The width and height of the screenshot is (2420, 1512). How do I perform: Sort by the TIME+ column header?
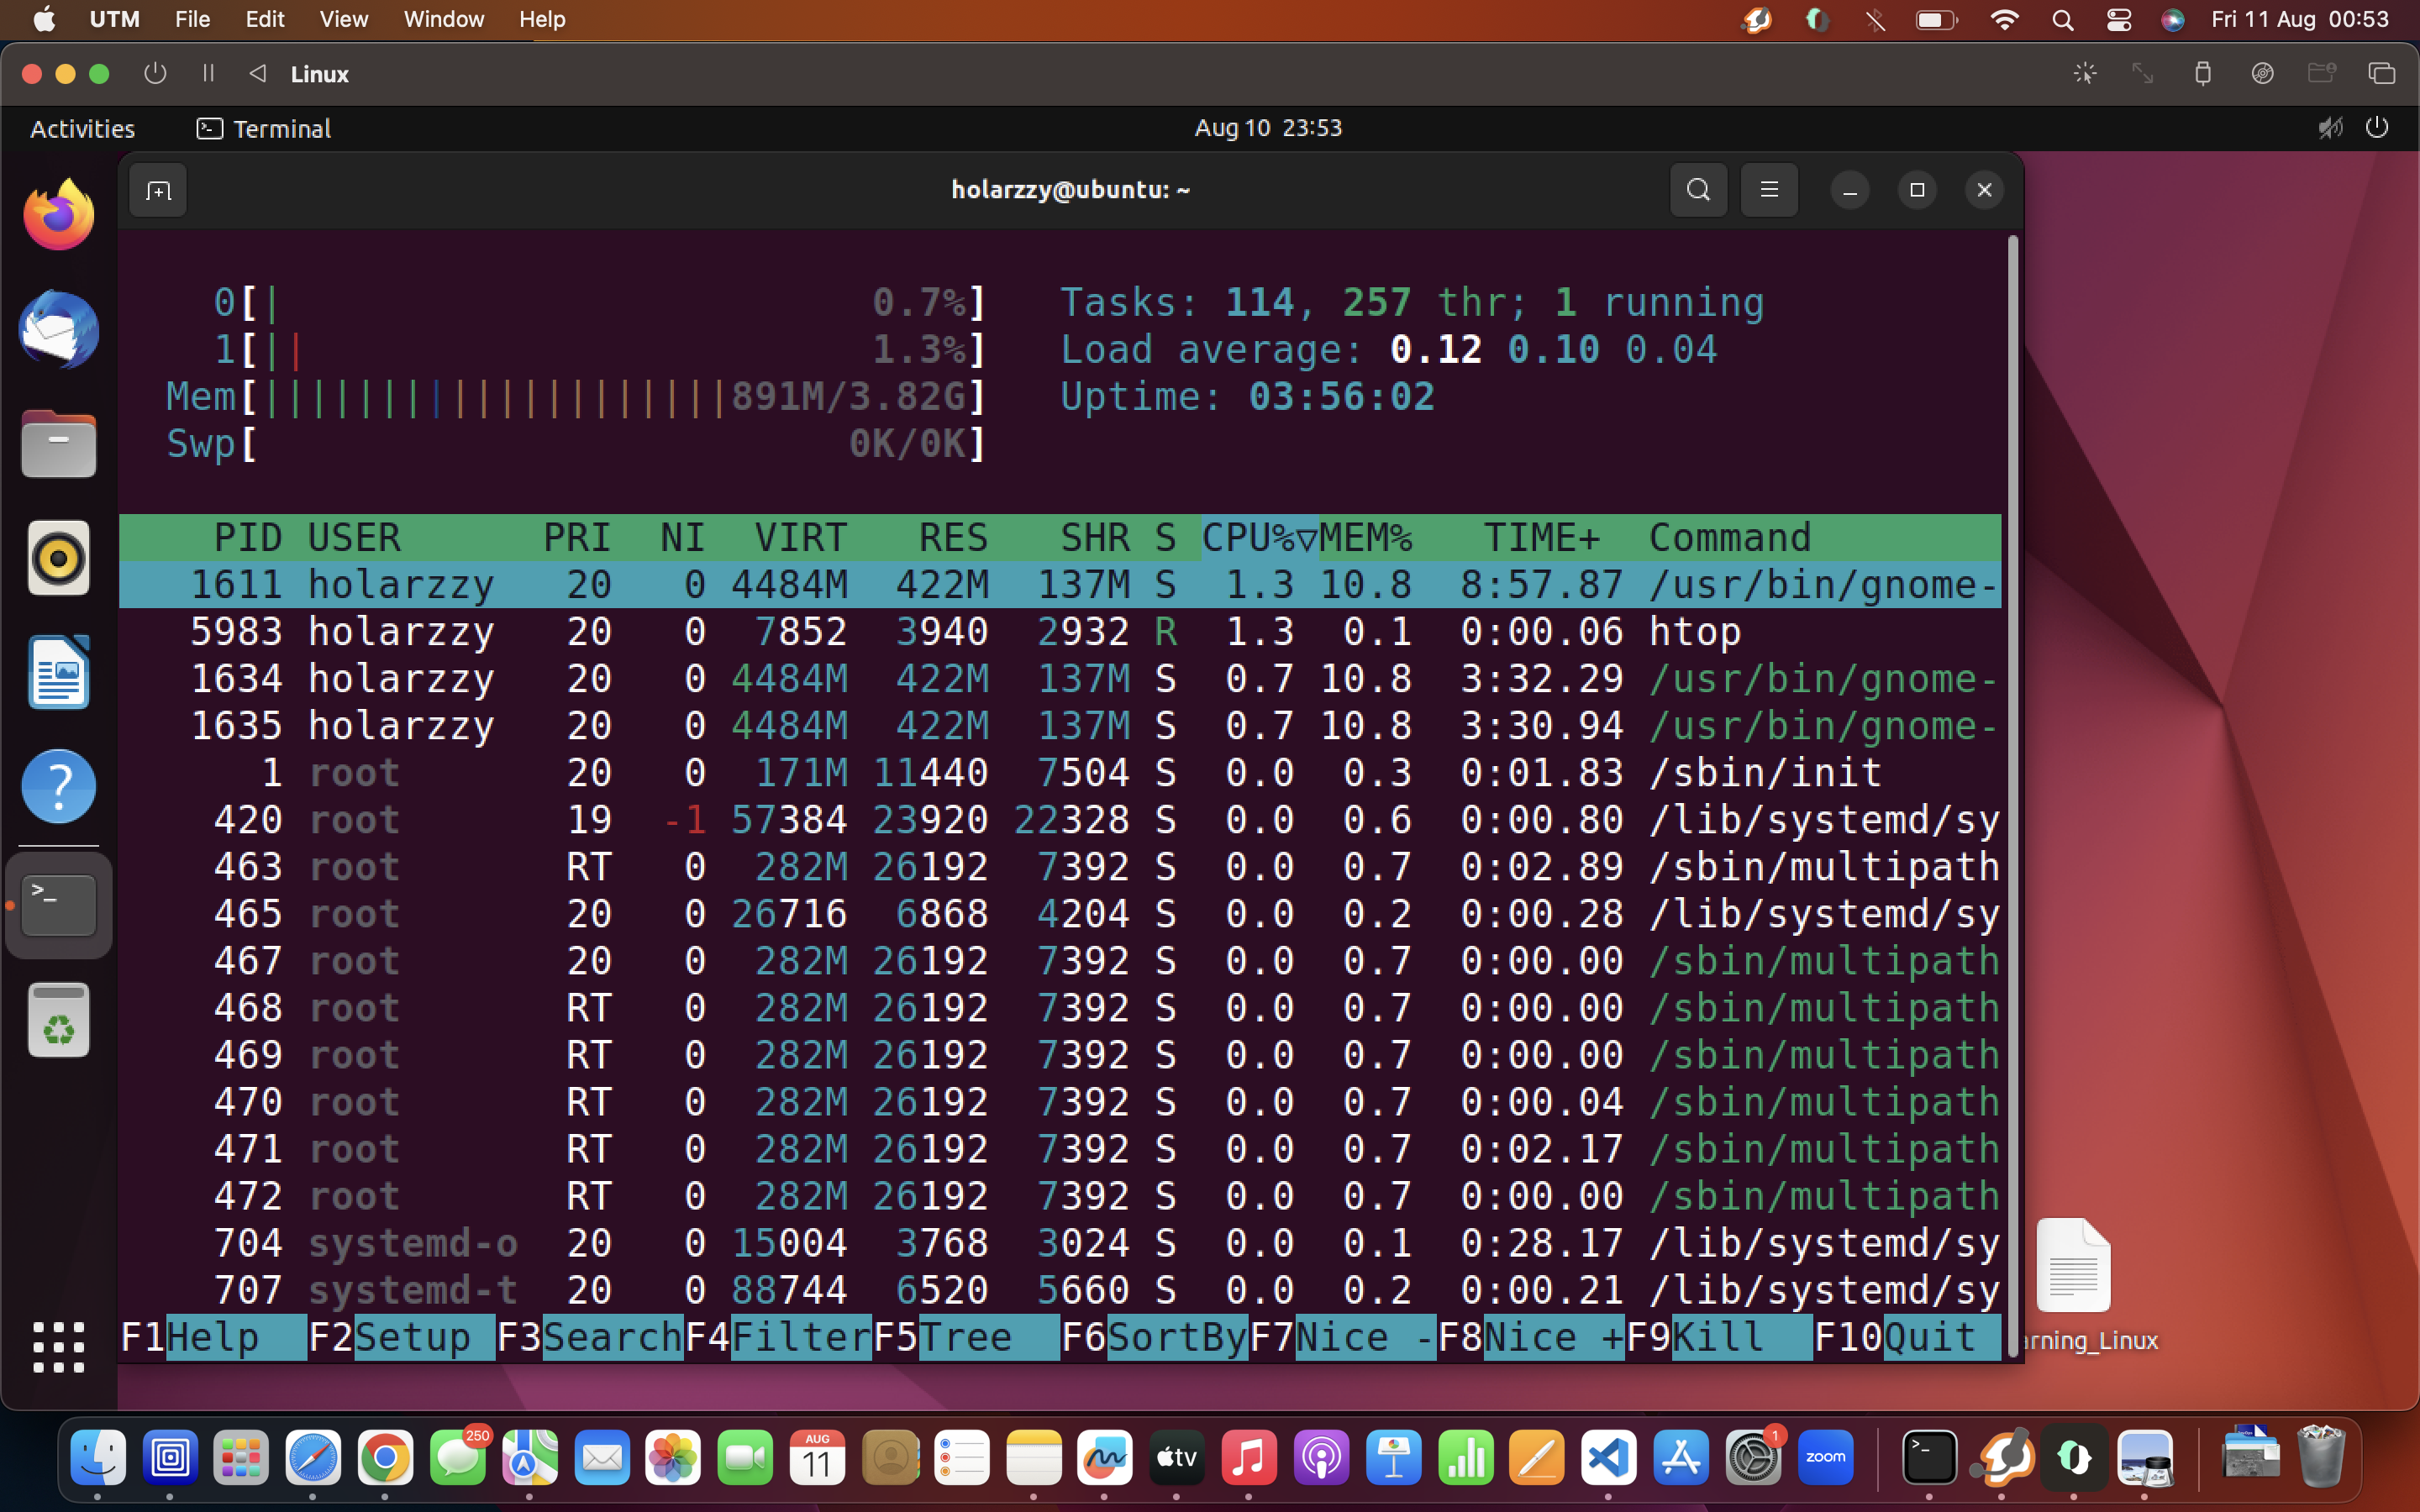1541,538
